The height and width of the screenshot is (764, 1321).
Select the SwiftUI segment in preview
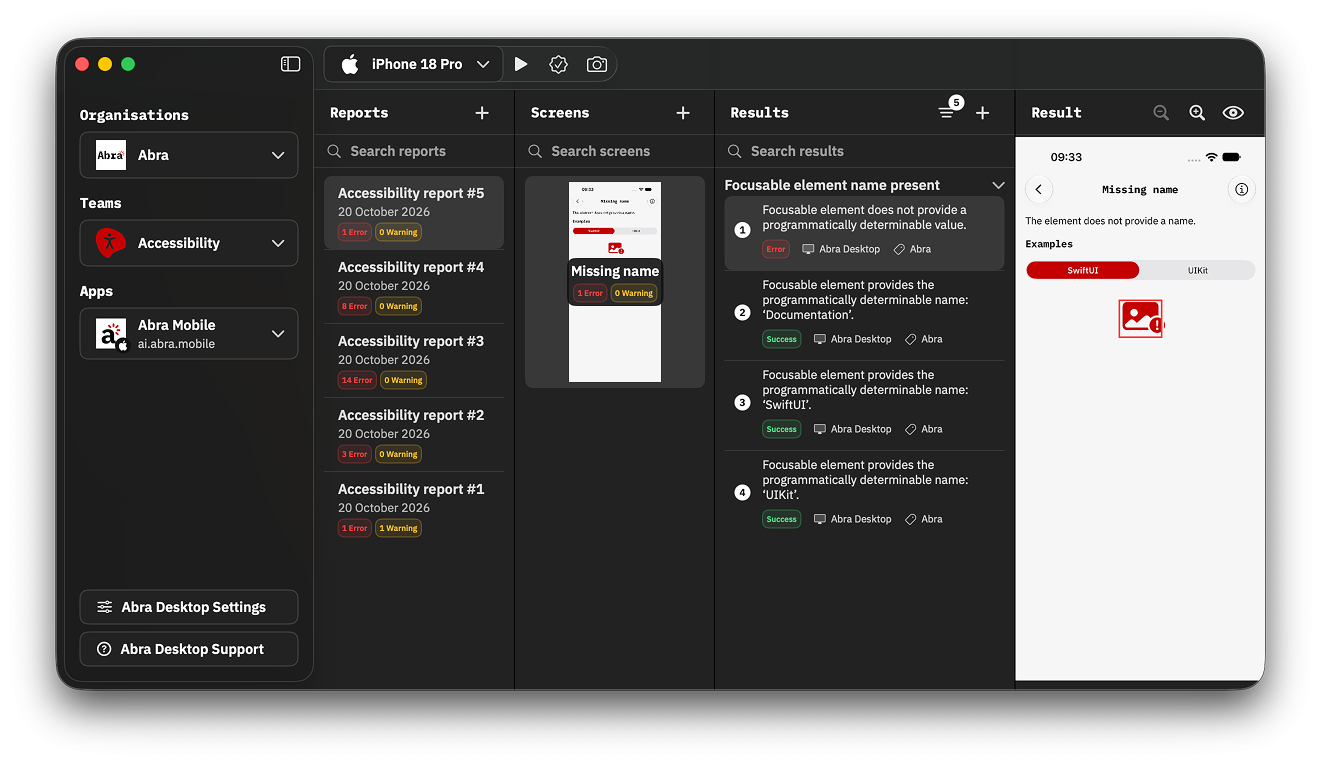(1083, 270)
